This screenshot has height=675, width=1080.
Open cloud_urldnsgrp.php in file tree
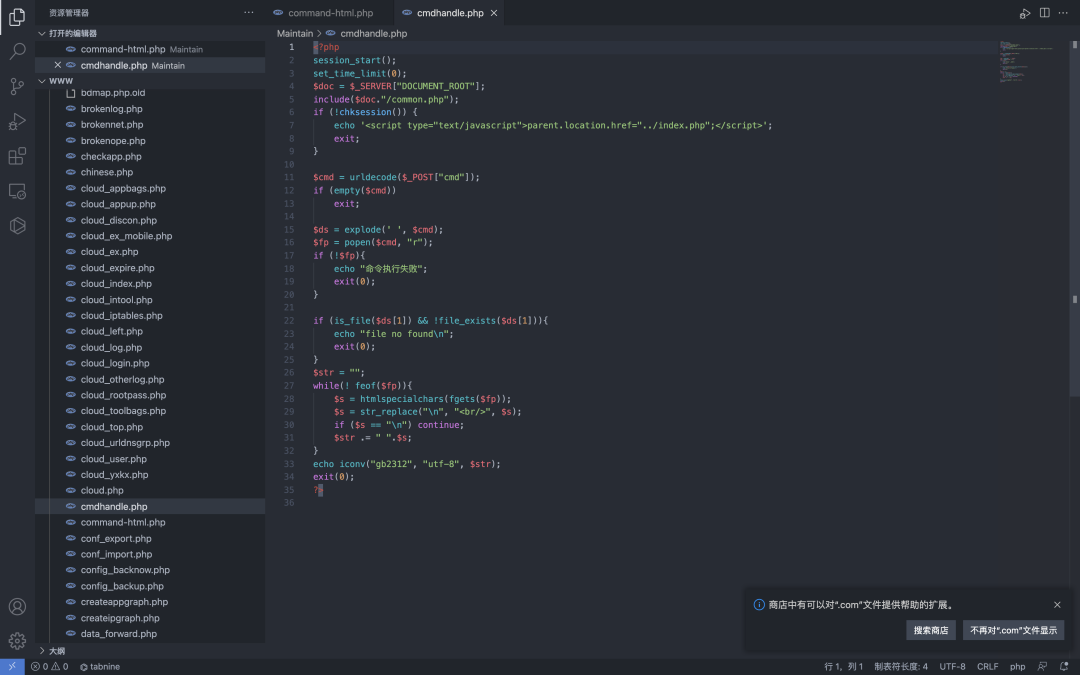coord(150,443)
